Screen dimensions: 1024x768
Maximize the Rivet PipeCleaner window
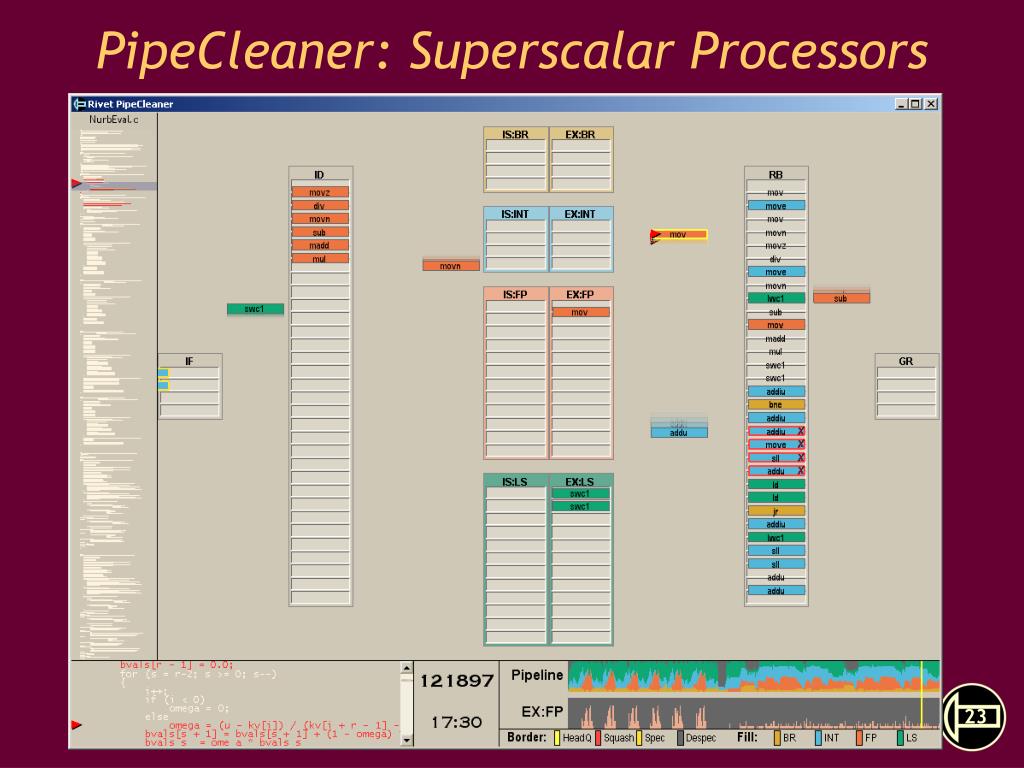(915, 104)
